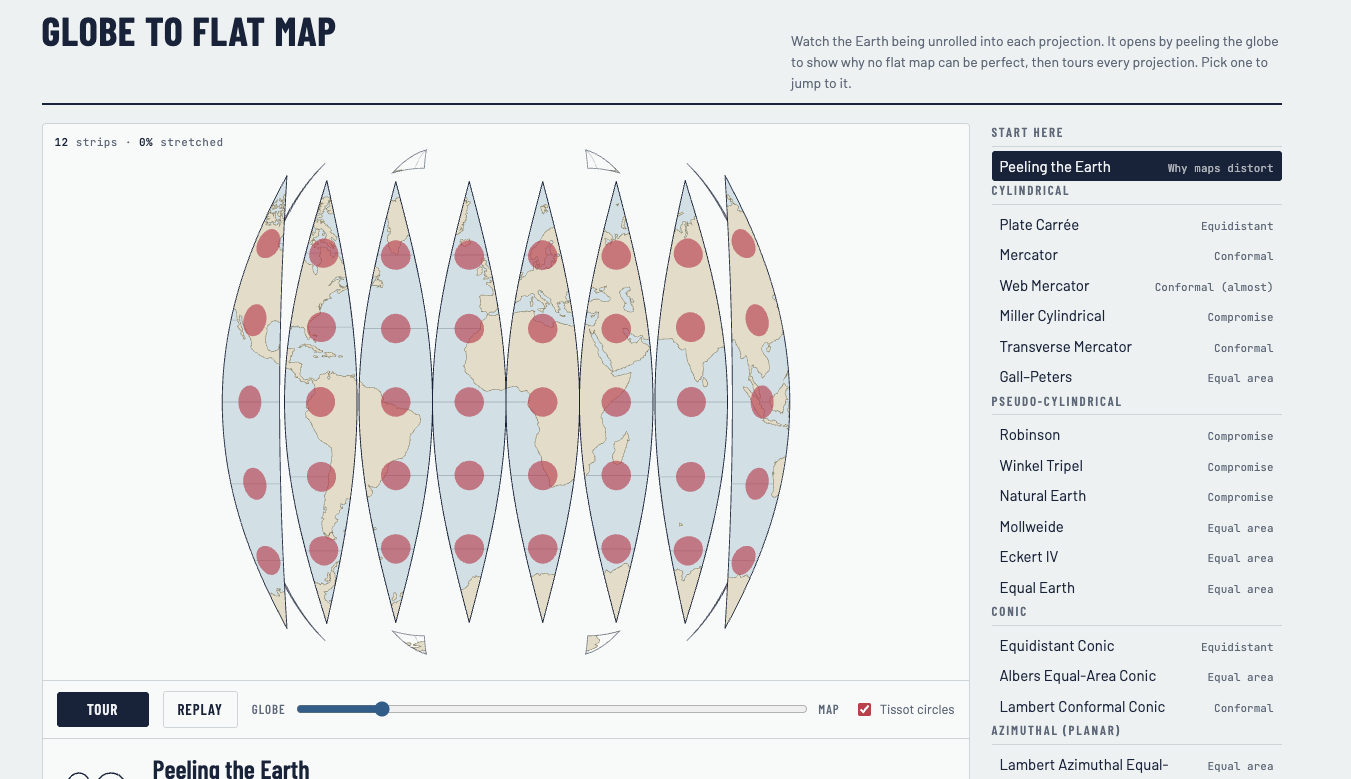Jump to Albers Equal-Area Conic
Viewport: 1351px width, 779px height.
tap(1136, 676)
